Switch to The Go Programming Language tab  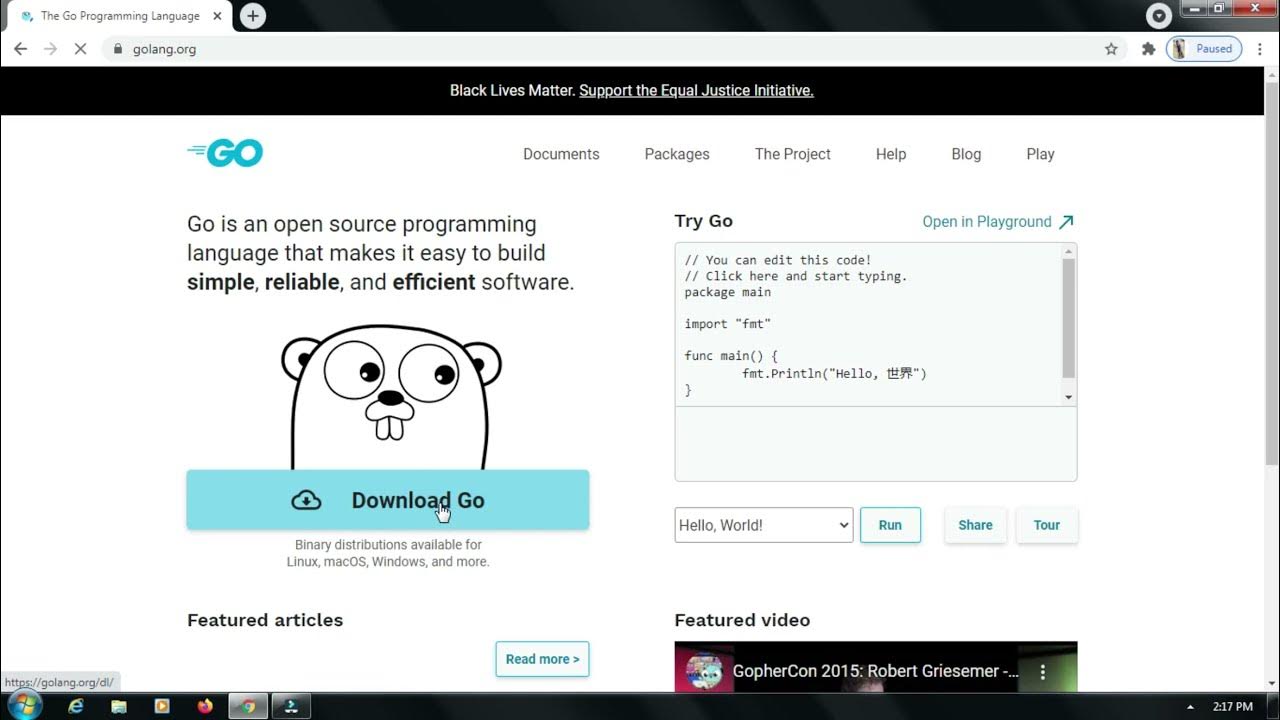coord(118,16)
